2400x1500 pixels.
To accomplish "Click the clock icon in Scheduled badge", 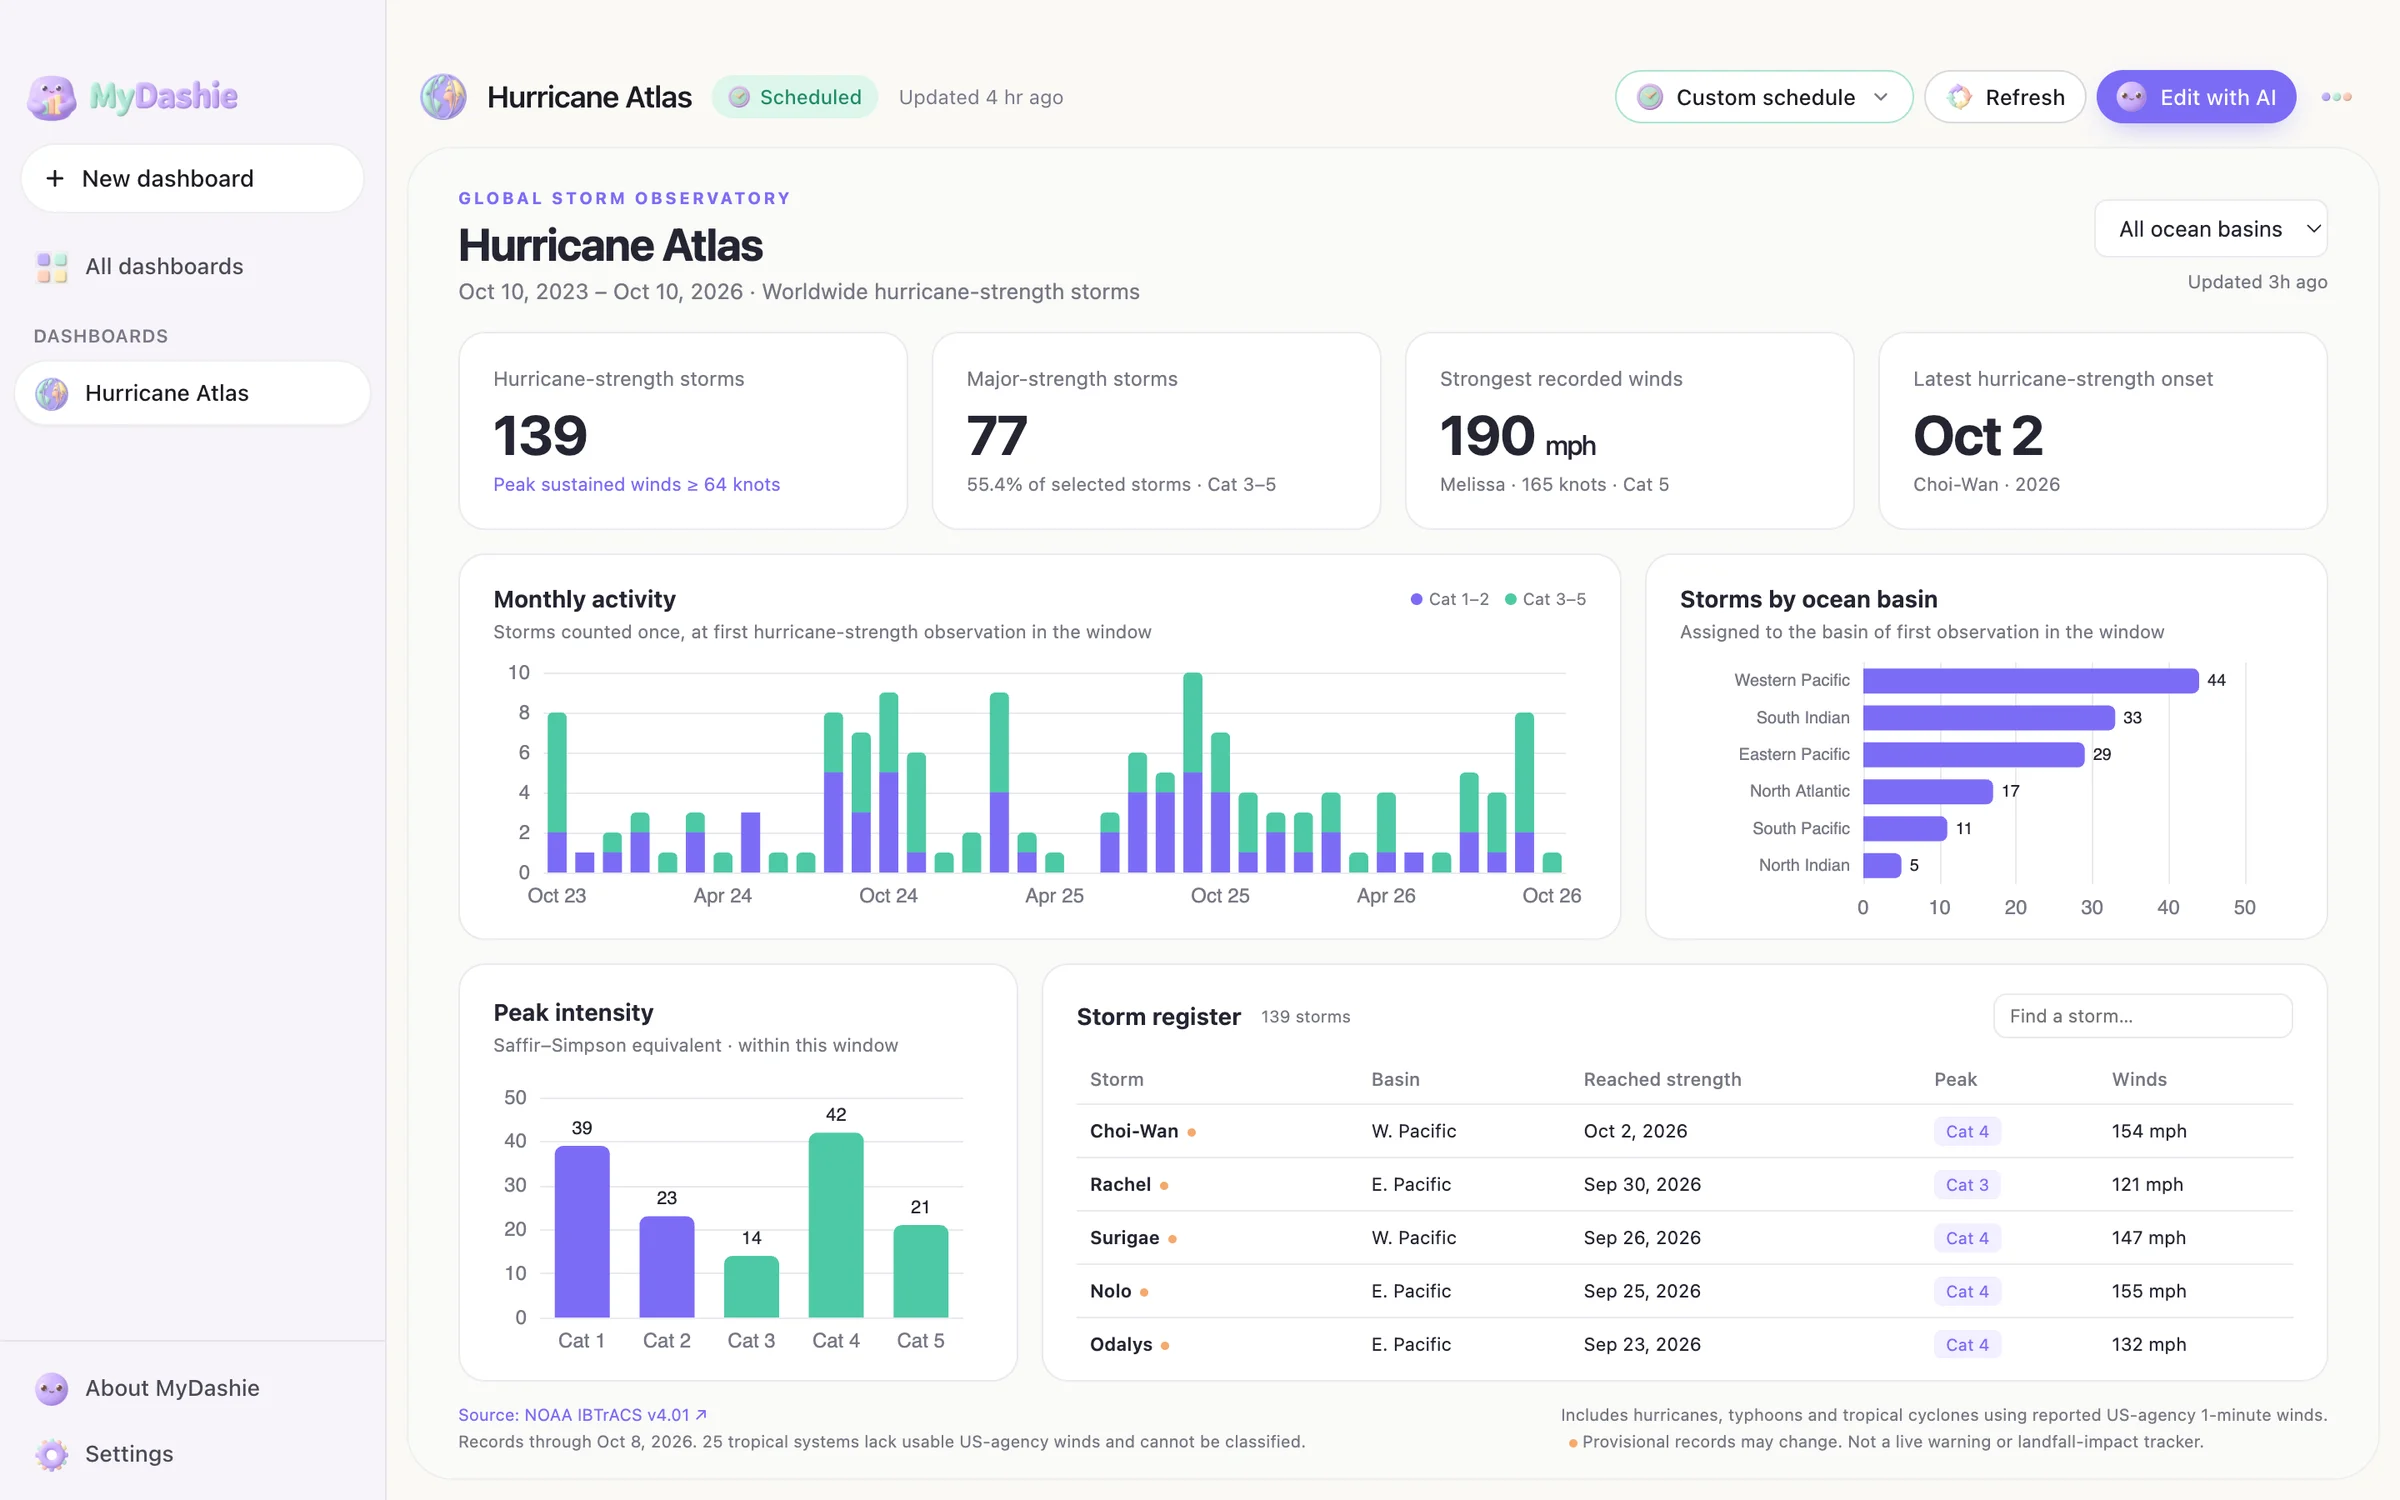I will pyautogui.click(x=739, y=97).
